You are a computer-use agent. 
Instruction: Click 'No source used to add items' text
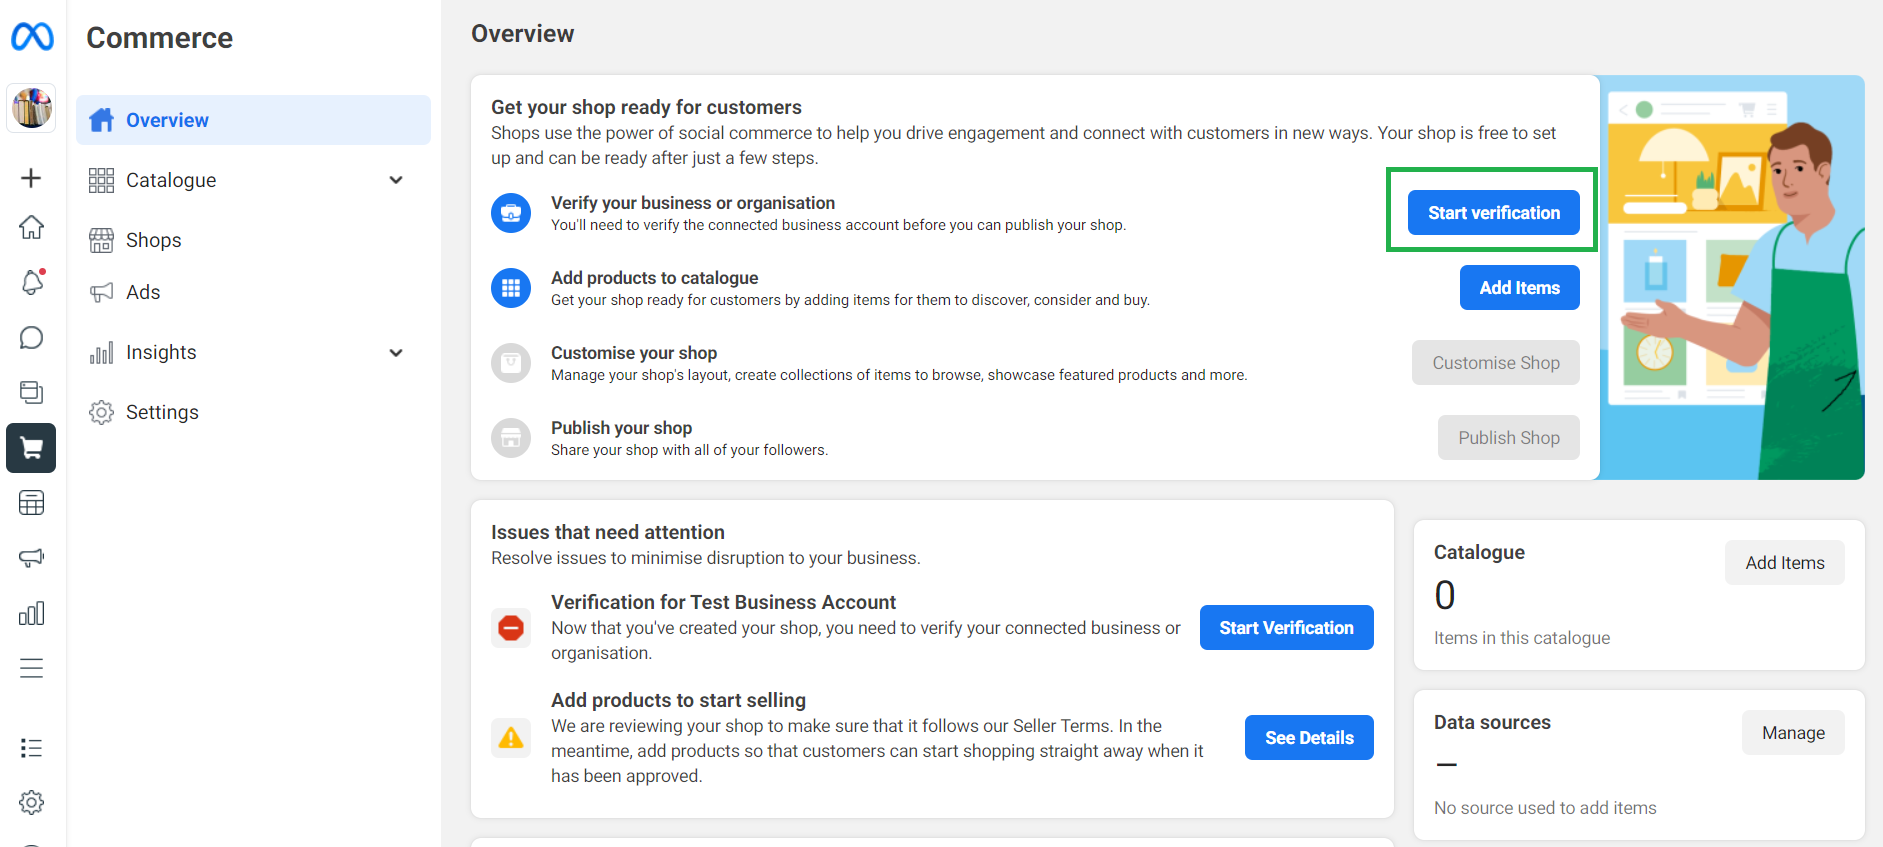(x=1545, y=808)
